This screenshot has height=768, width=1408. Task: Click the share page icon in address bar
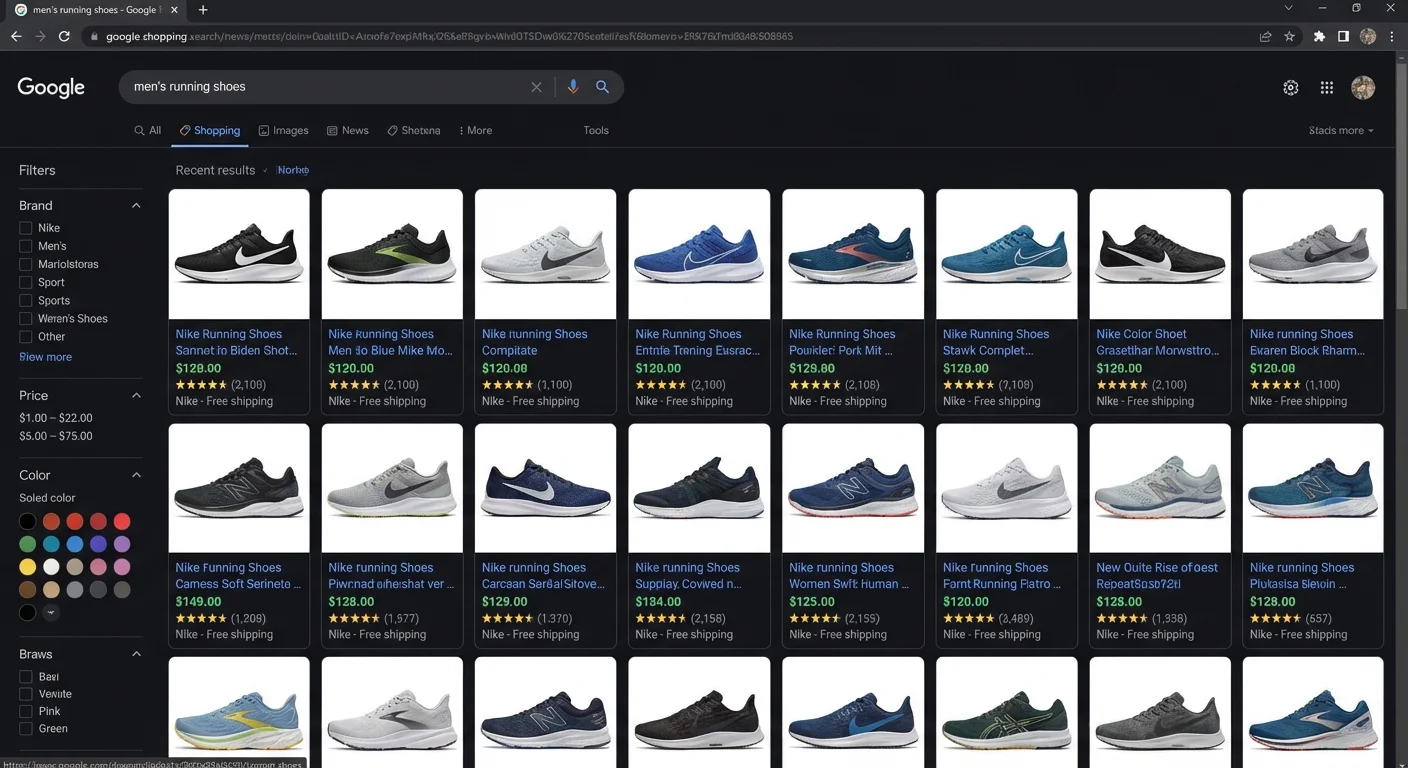(x=1265, y=36)
